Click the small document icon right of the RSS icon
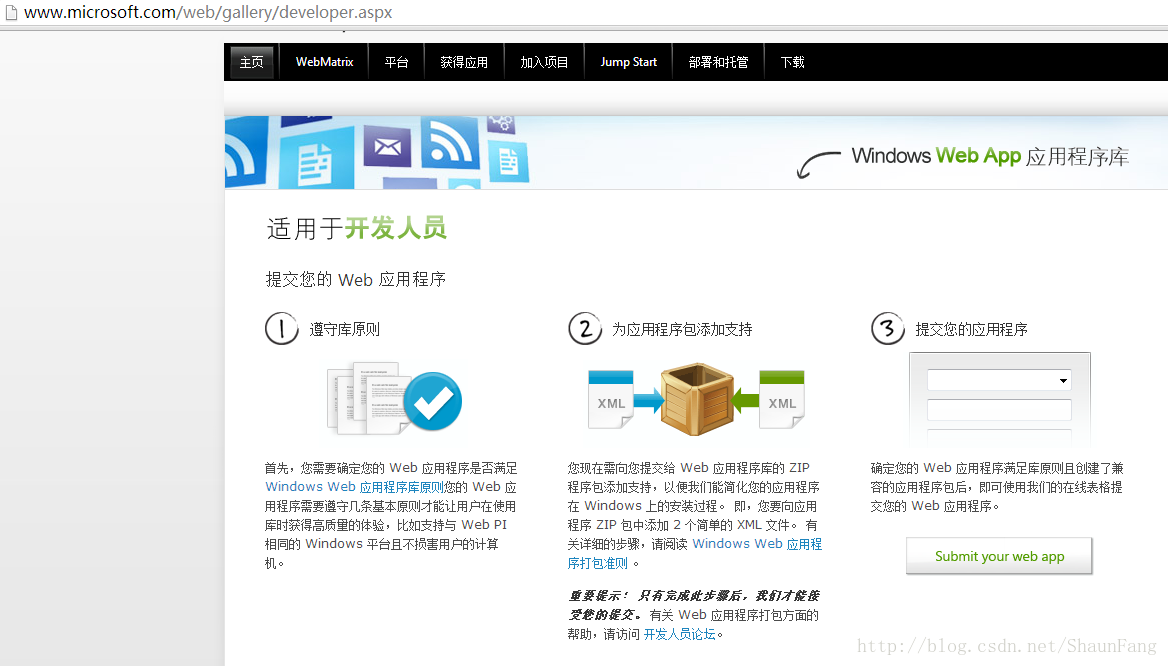Viewport: 1168px width, 666px height. point(509,161)
